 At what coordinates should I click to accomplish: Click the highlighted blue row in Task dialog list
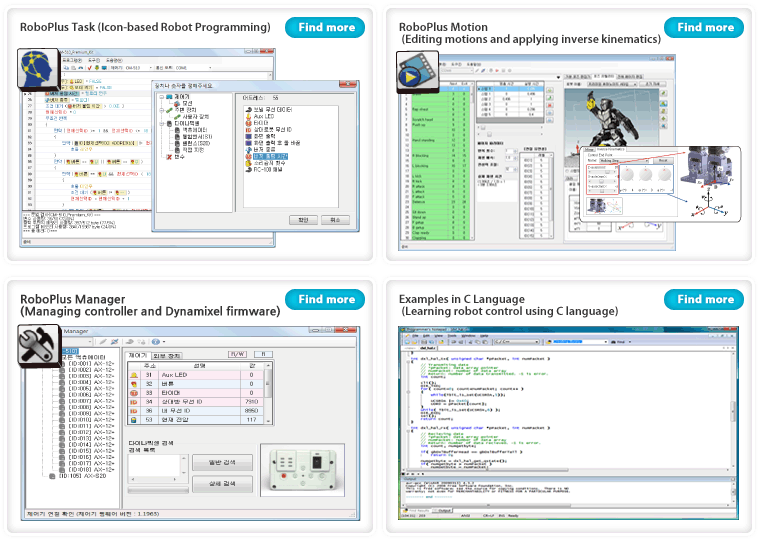[270, 157]
